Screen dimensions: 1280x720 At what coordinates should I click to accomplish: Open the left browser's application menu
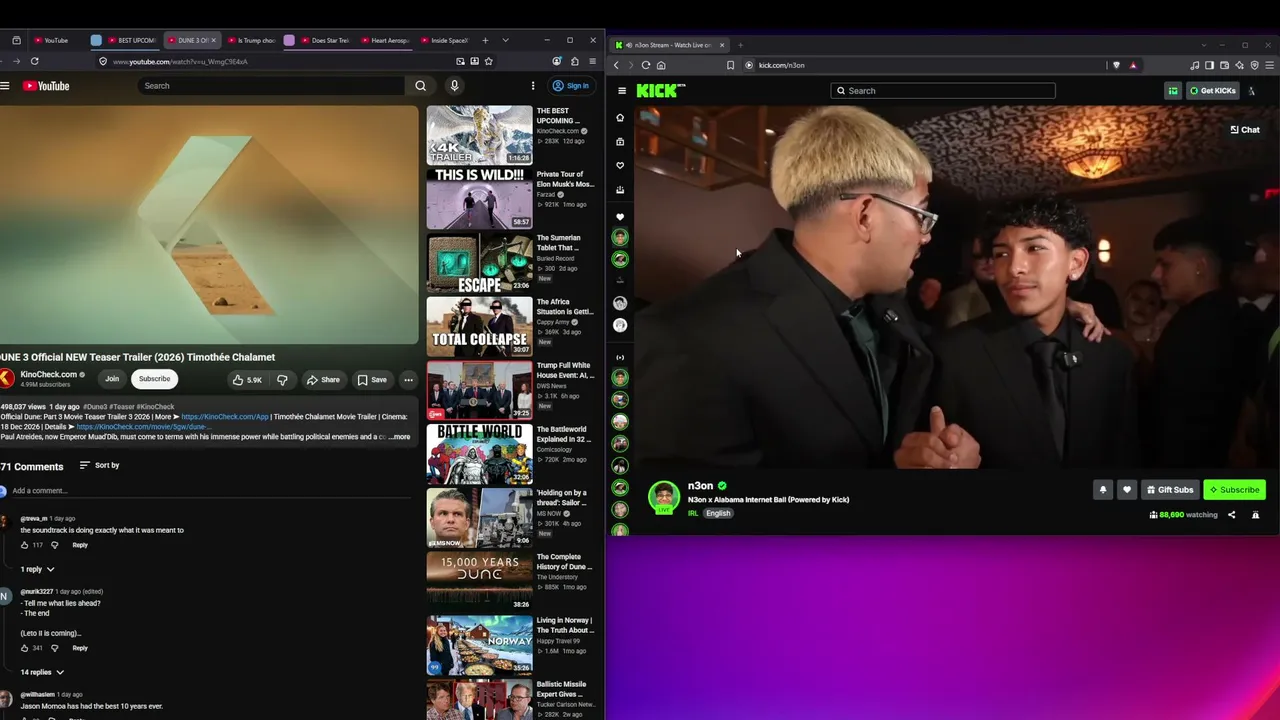point(592,61)
